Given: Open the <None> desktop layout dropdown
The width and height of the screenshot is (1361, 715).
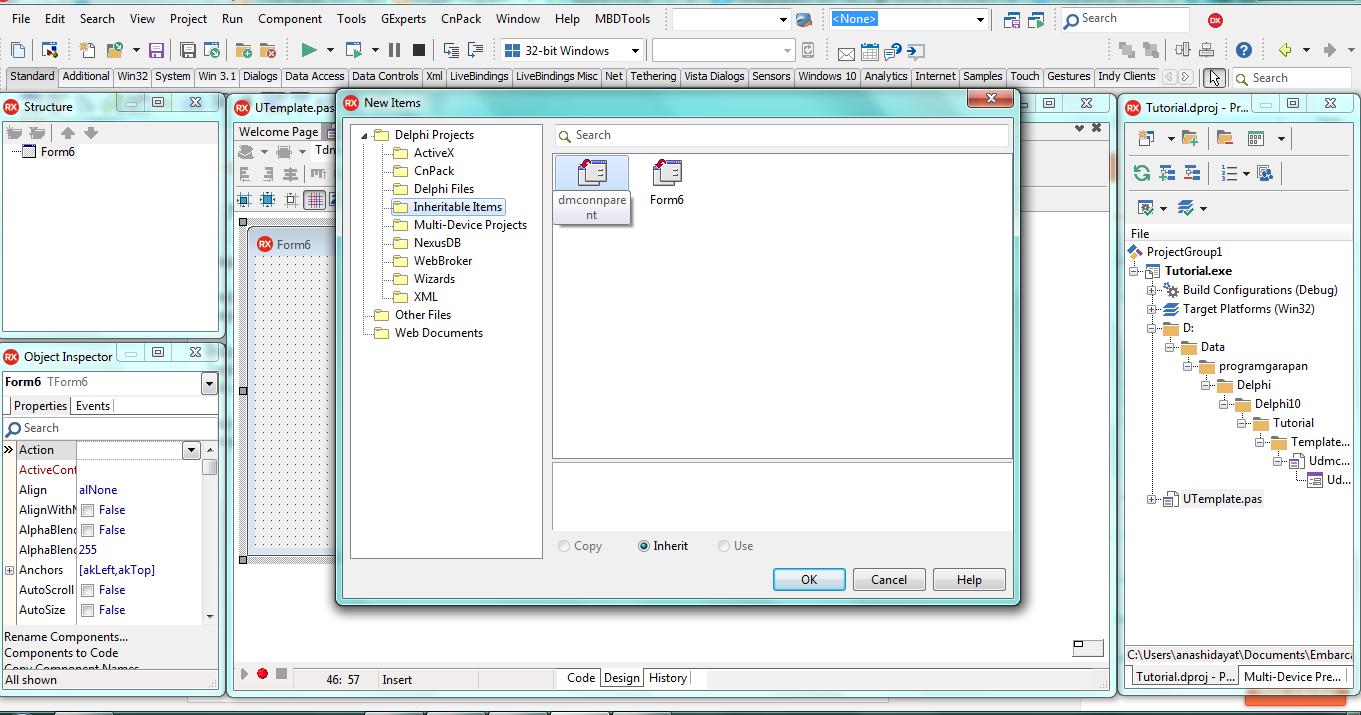Looking at the screenshot, I should [978, 18].
